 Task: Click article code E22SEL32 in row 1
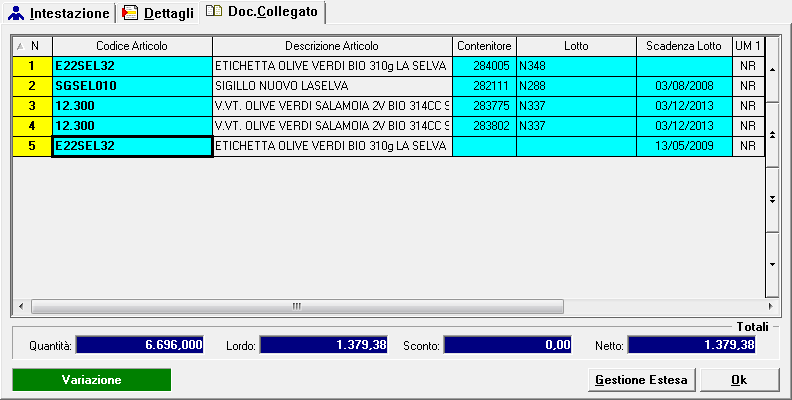coord(132,66)
